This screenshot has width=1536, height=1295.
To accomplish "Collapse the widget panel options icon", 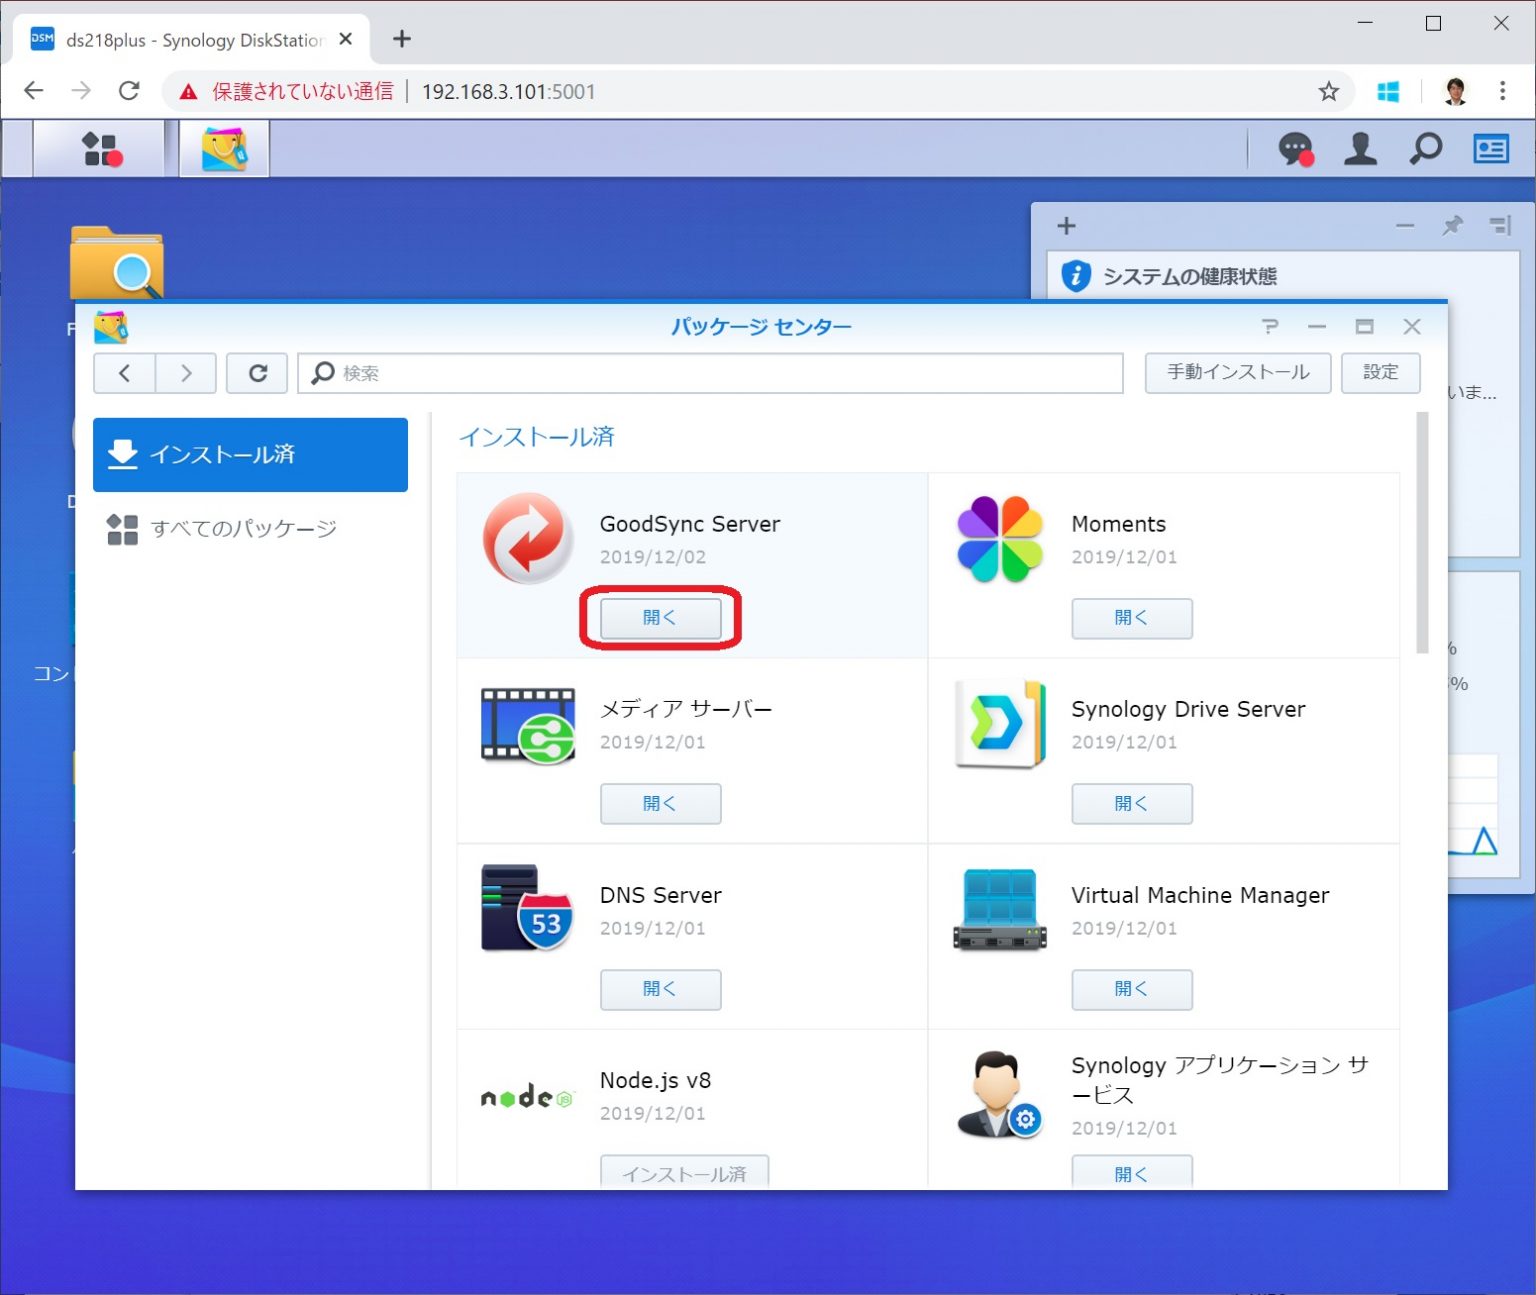I will [1500, 226].
